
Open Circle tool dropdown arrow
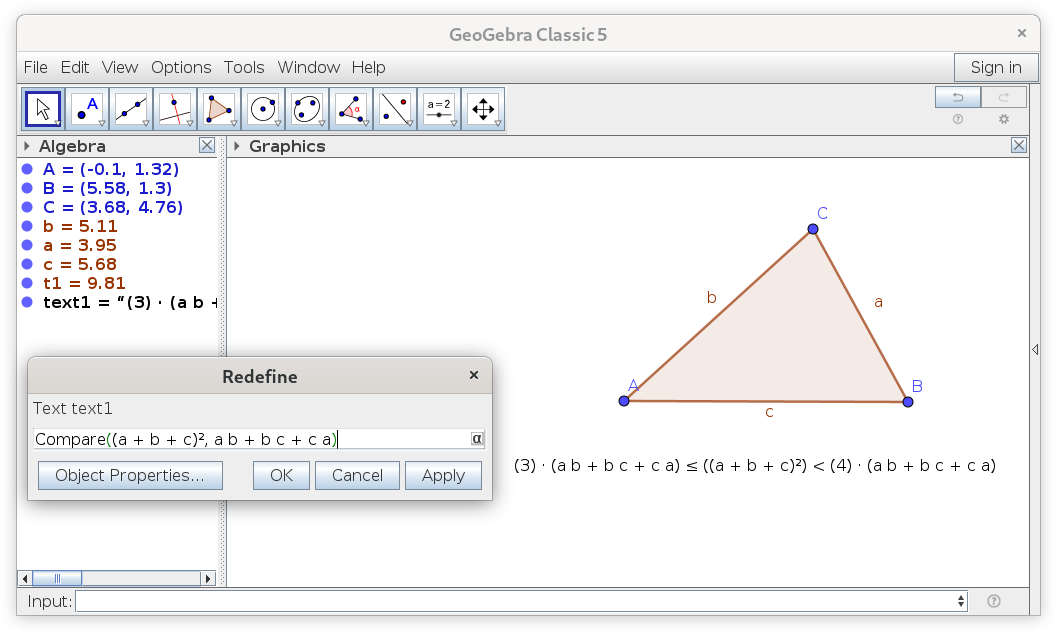coord(277,123)
